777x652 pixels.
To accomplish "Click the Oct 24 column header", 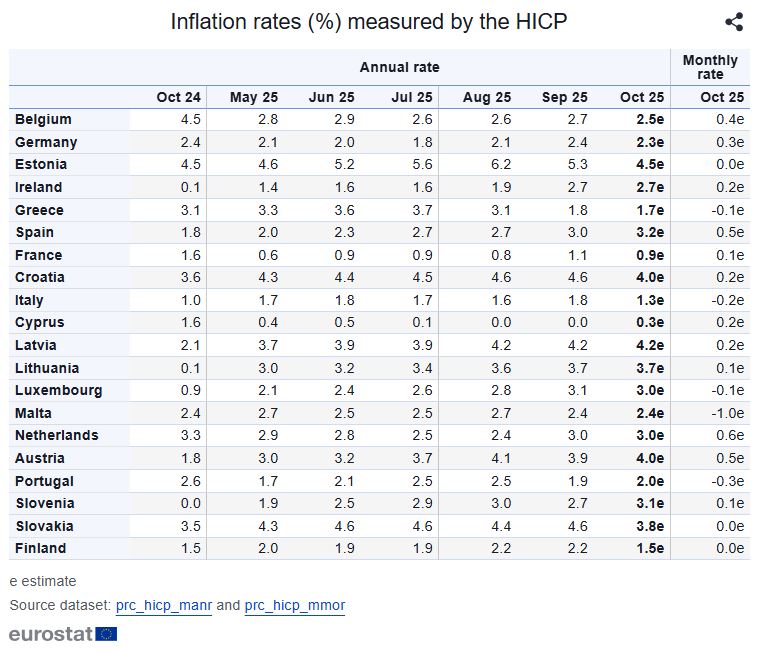I will point(178,97).
